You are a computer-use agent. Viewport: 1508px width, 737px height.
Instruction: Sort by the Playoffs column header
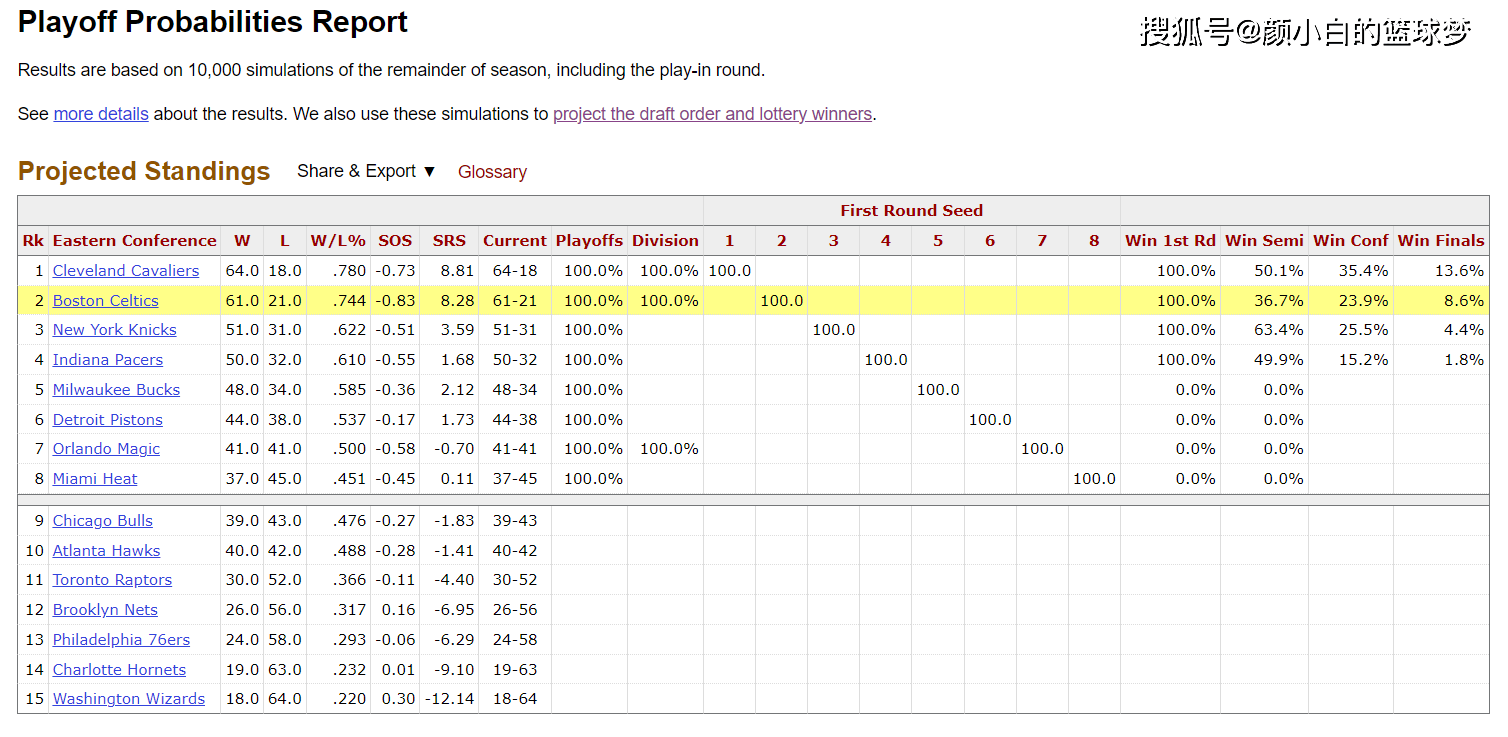pyautogui.click(x=589, y=240)
